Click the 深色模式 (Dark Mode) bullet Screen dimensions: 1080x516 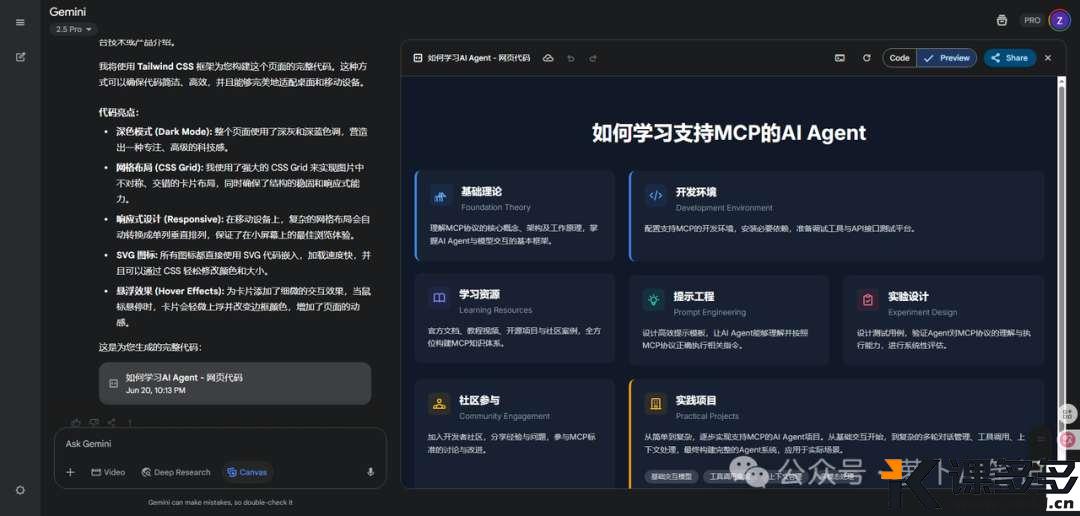click(x=240, y=139)
